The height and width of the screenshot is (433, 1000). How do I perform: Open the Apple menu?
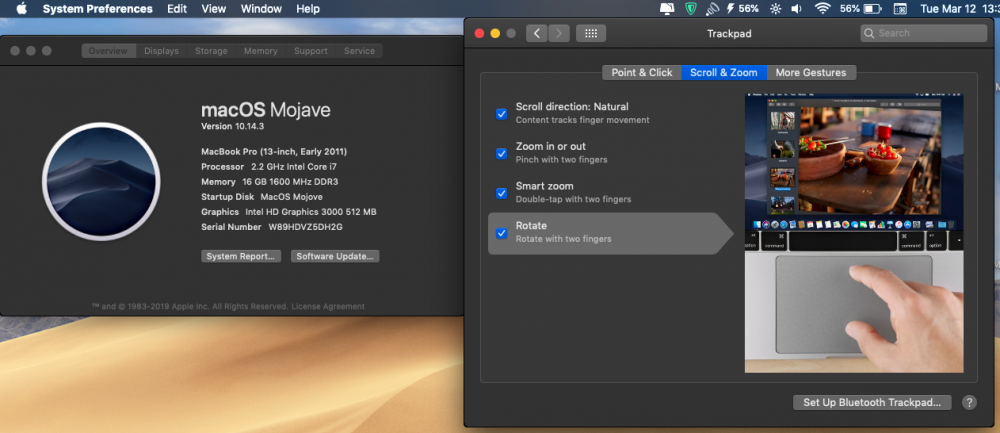tap(21, 8)
